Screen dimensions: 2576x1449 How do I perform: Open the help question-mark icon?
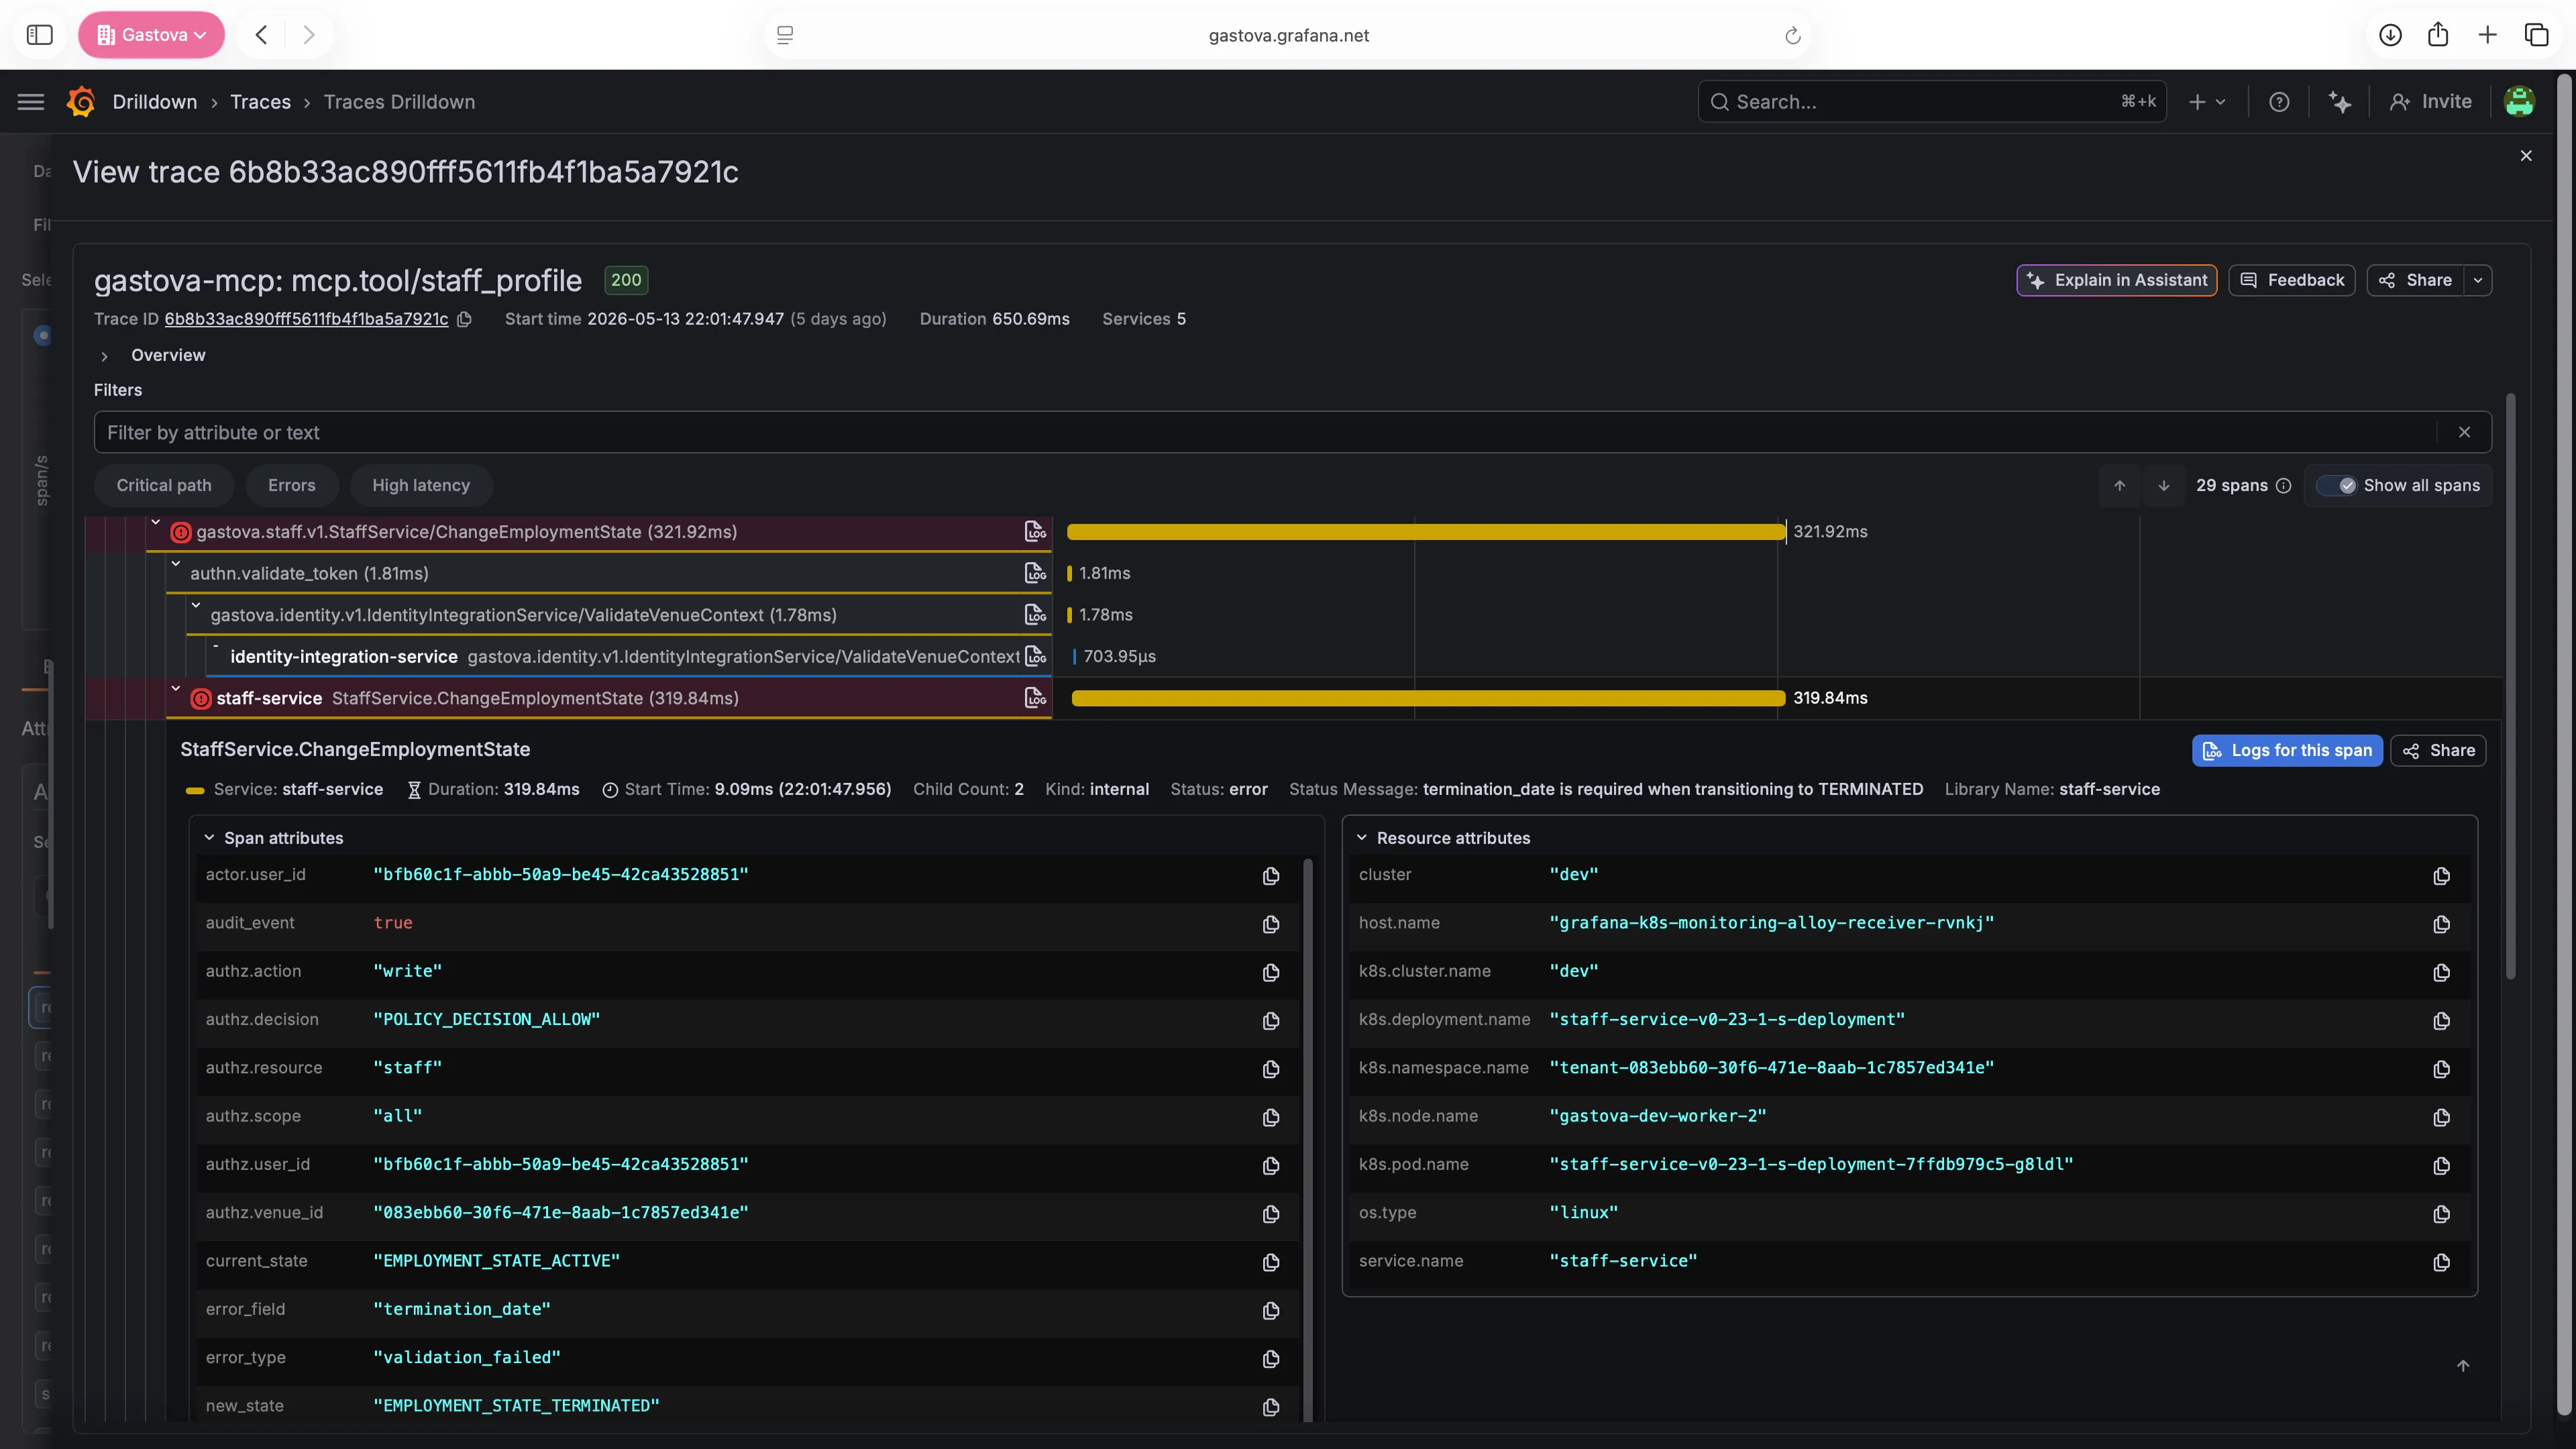tap(2279, 102)
